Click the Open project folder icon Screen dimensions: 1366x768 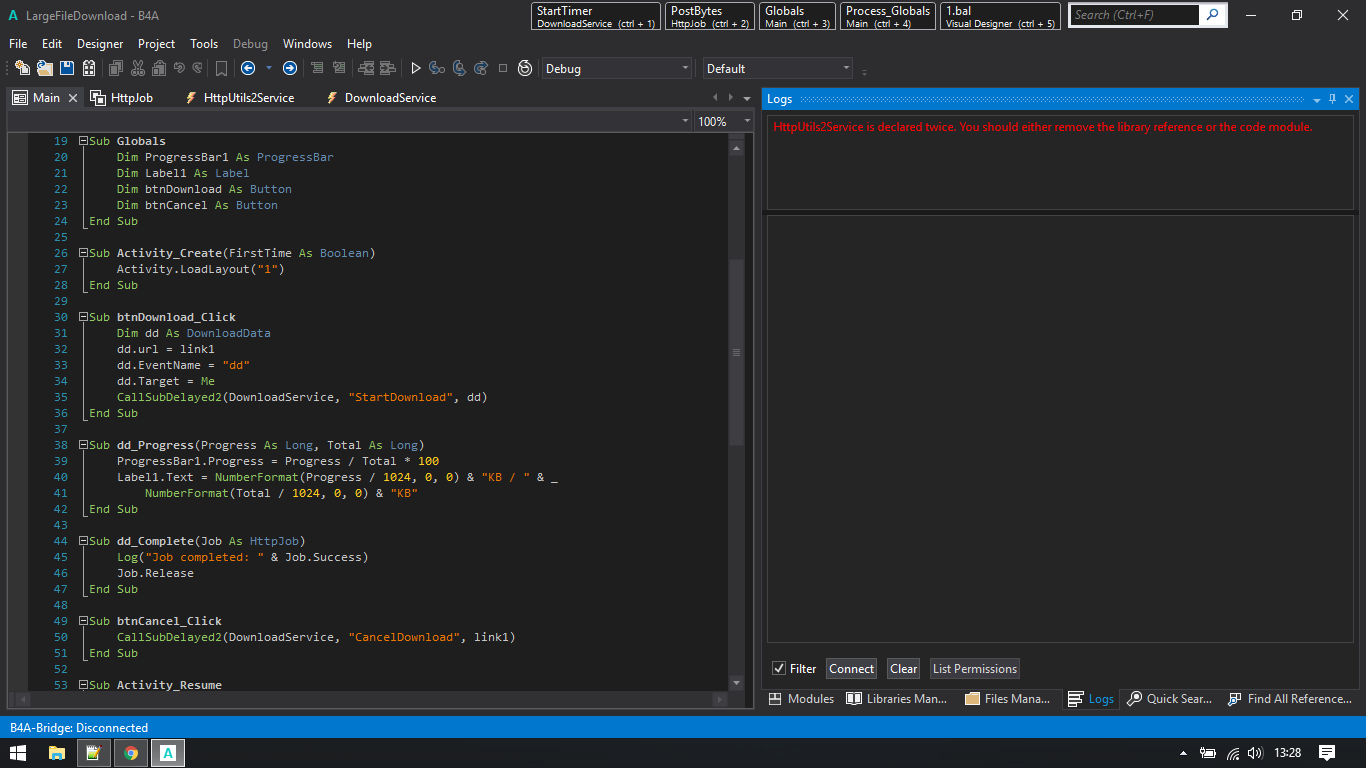(x=45, y=68)
